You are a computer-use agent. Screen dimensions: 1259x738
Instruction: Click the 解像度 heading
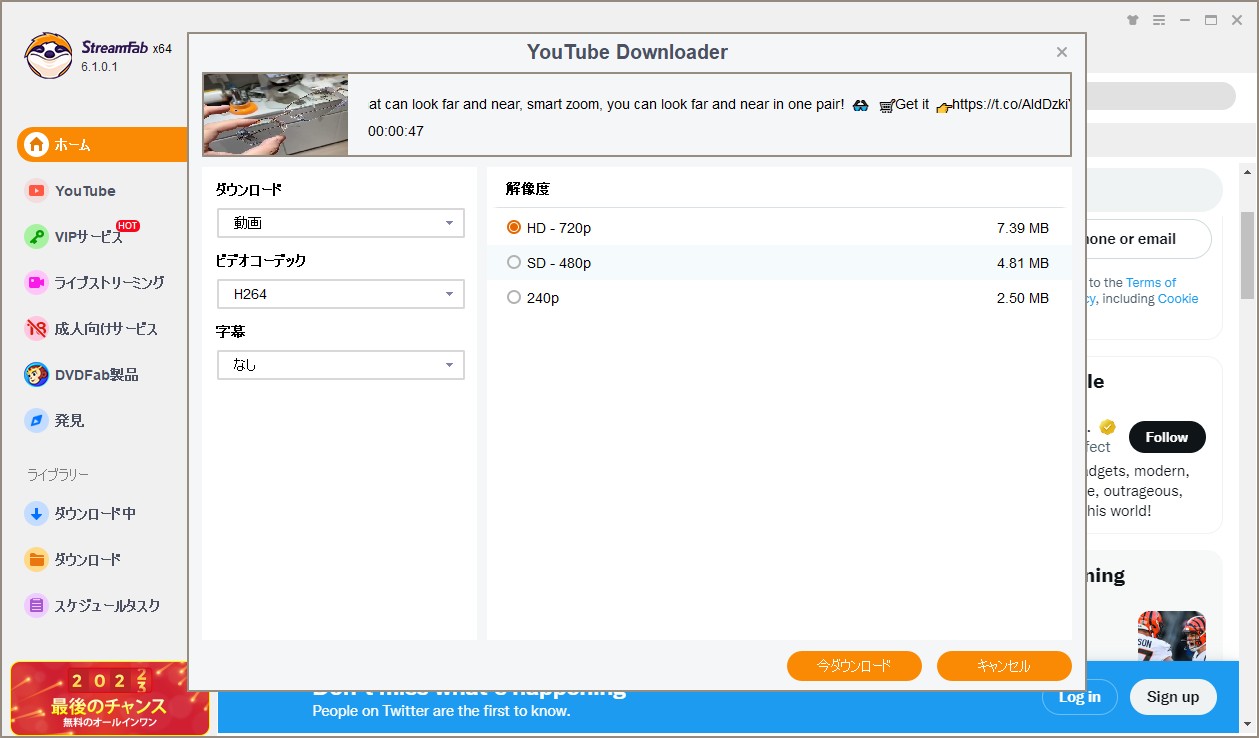click(x=528, y=189)
